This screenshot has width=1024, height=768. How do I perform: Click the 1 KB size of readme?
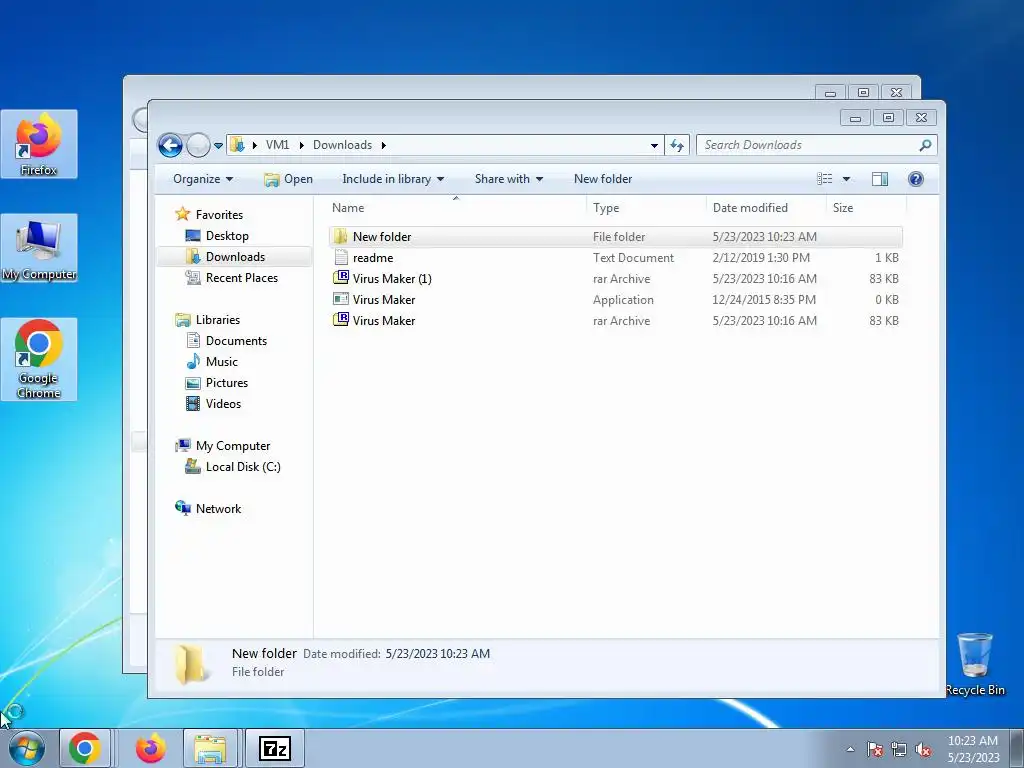tap(886, 258)
